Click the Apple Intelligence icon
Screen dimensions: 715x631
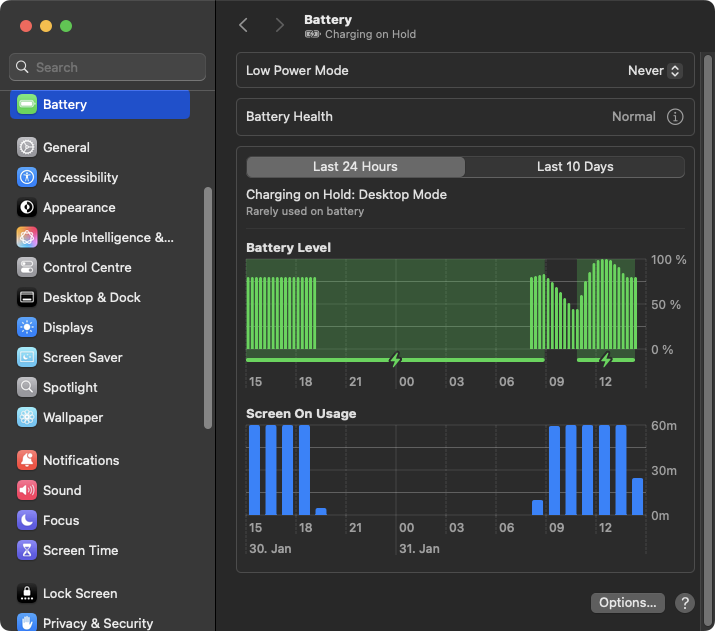(27, 238)
